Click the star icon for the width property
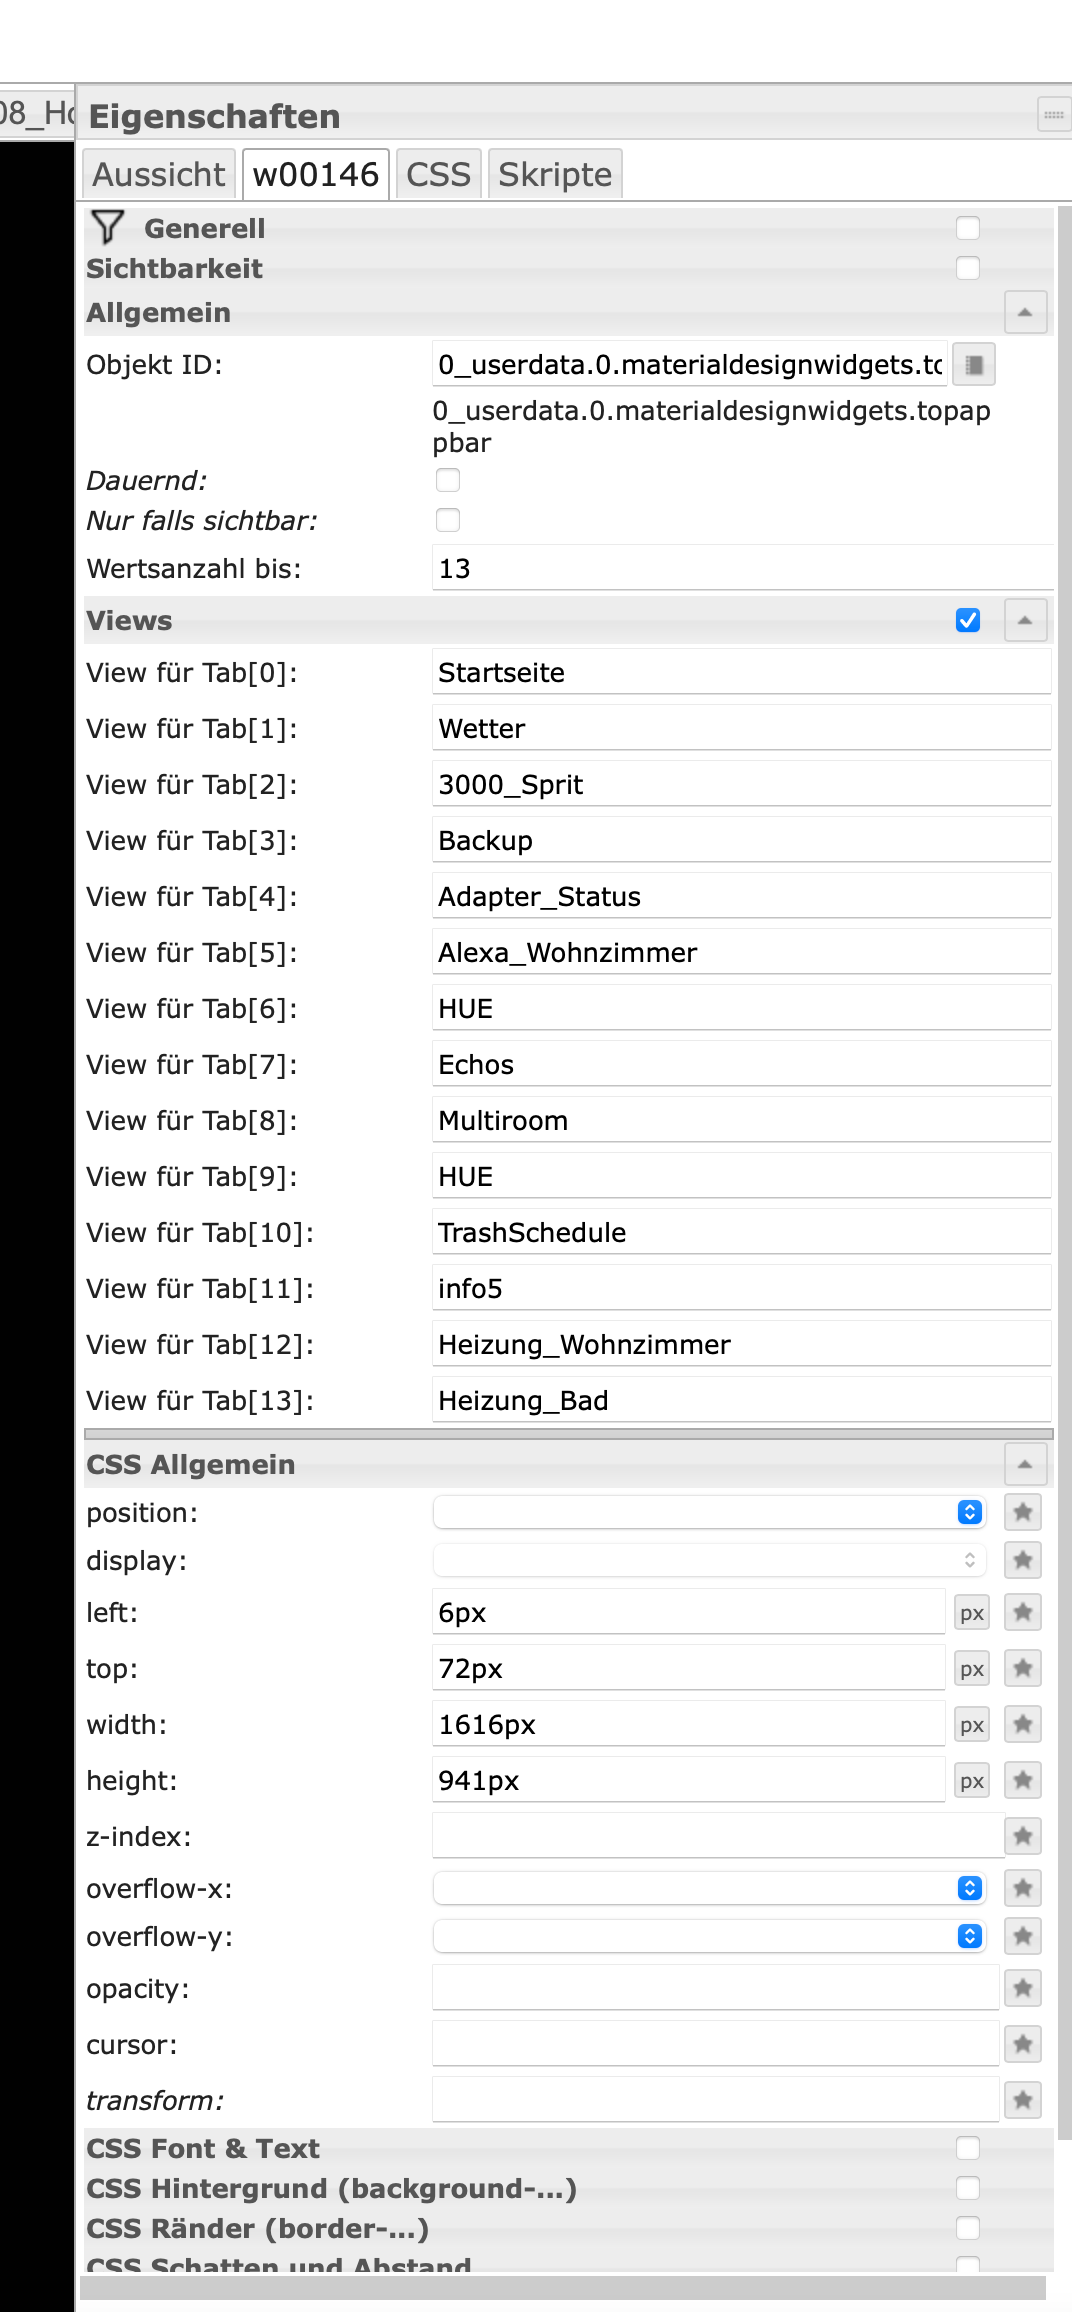 pyautogui.click(x=1023, y=1724)
